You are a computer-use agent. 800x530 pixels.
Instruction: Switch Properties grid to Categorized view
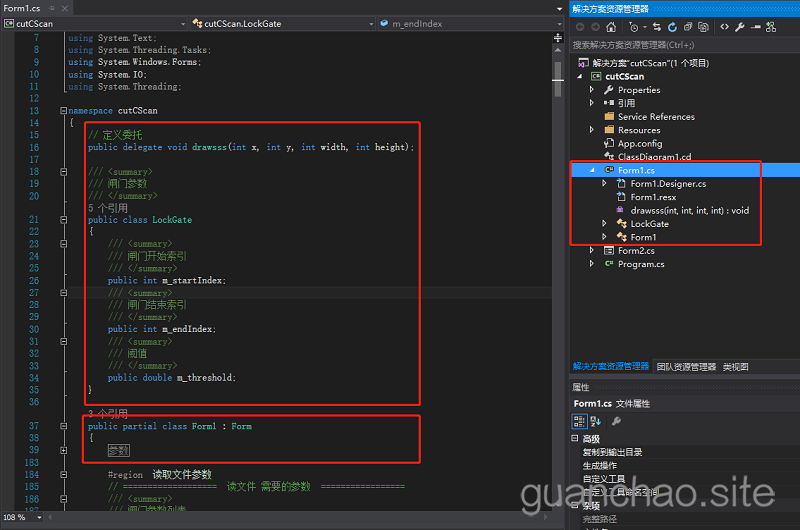(x=580, y=421)
